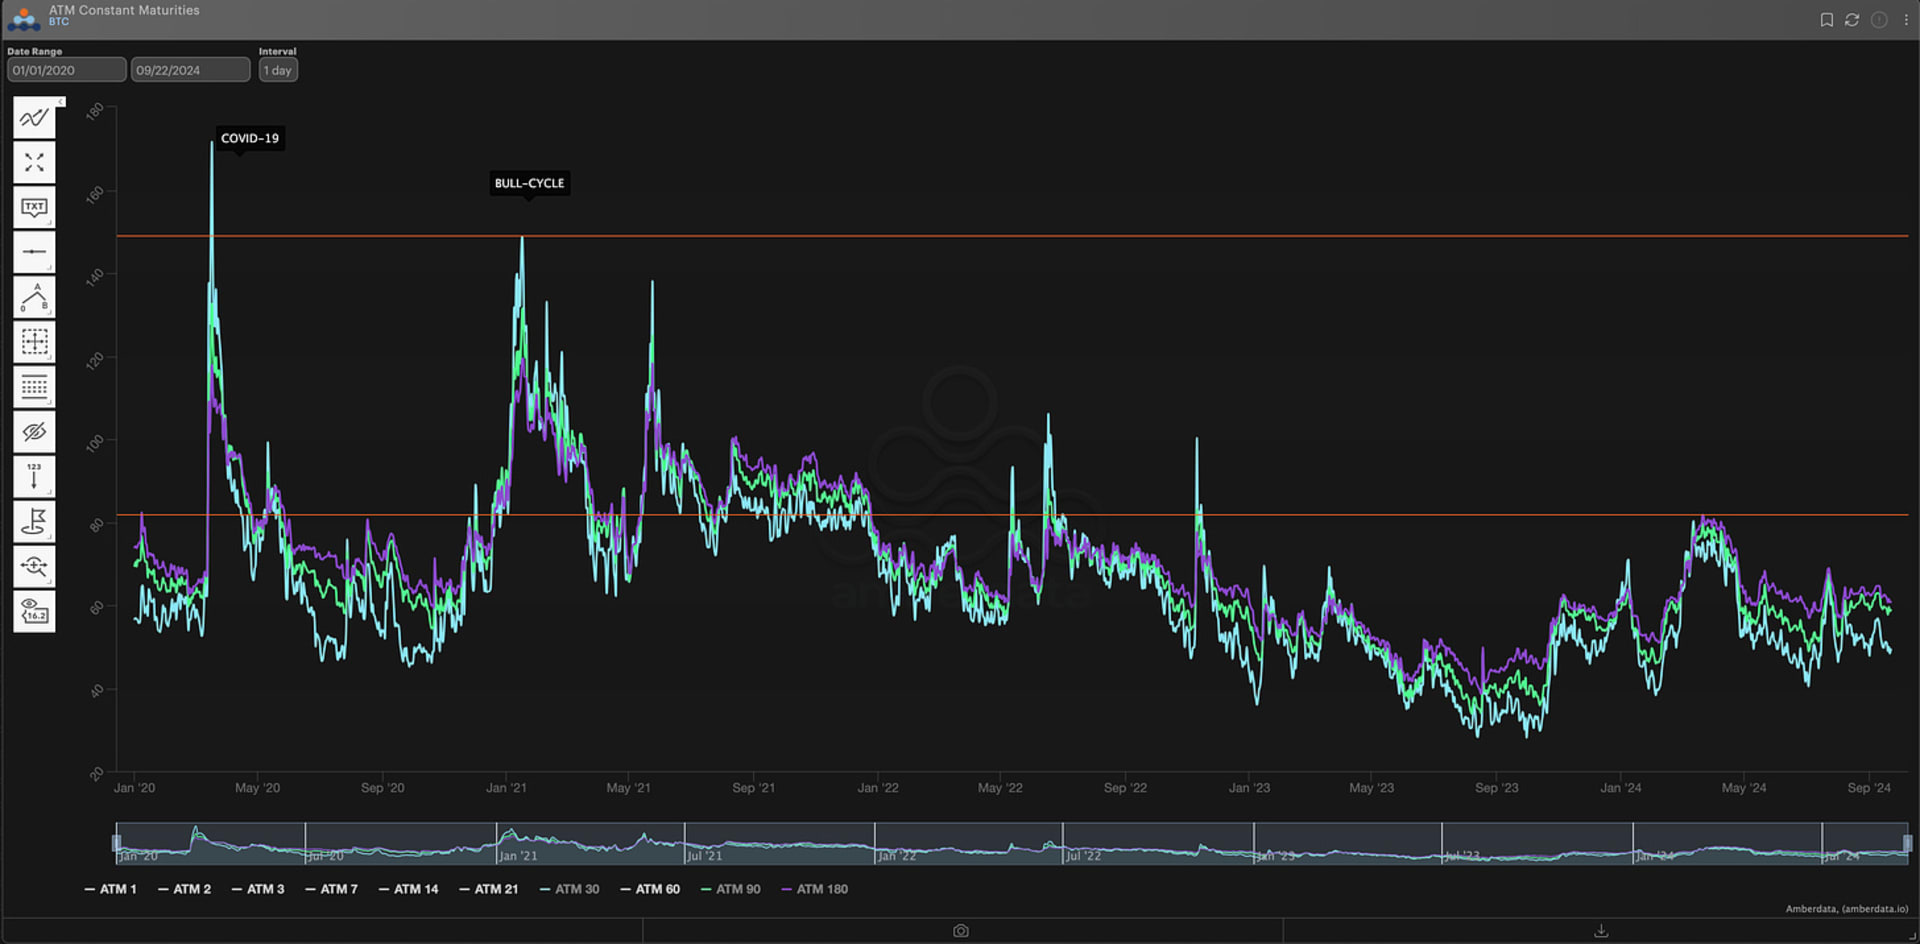Click the camera snapshot icon at bottom
This screenshot has height=944, width=1920.
click(x=961, y=931)
